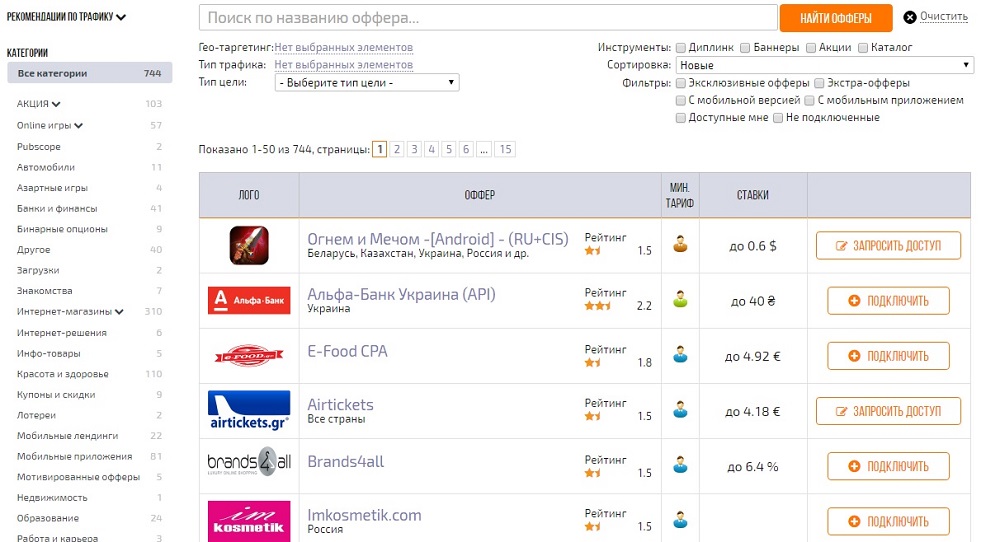Tick the Каталог checkbox
1000x542 pixels.
pyautogui.click(x=863, y=48)
